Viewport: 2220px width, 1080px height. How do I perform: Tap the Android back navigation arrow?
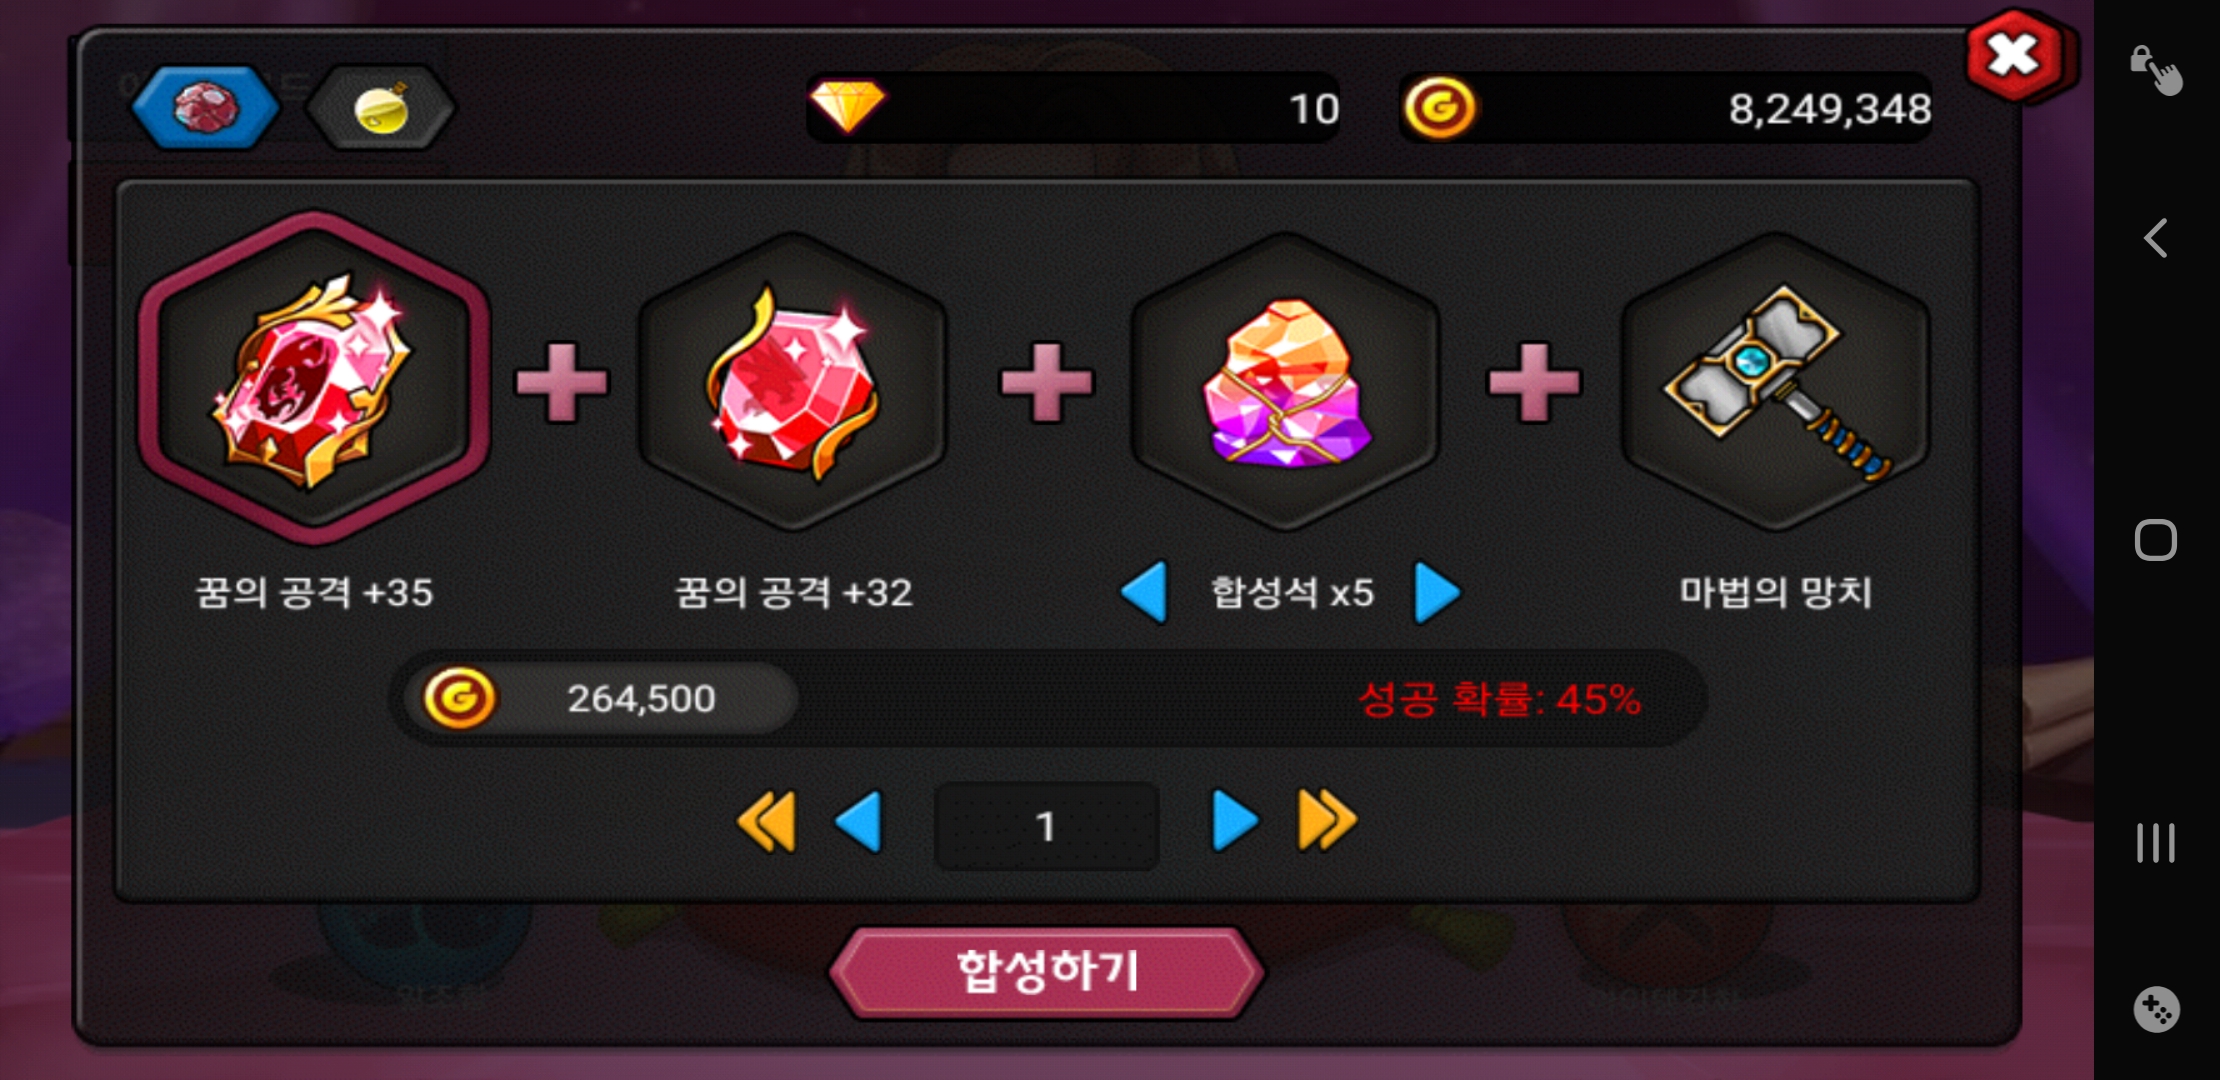[x=2156, y=238]
